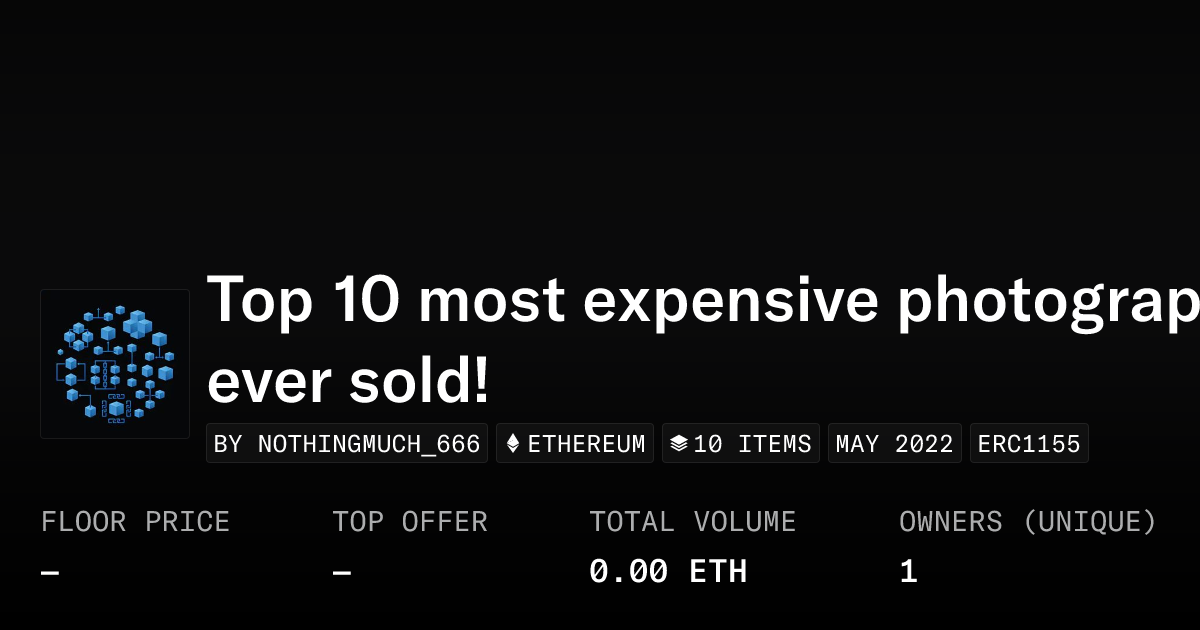Click the 'ever sold!' title line

pos(349,380)
